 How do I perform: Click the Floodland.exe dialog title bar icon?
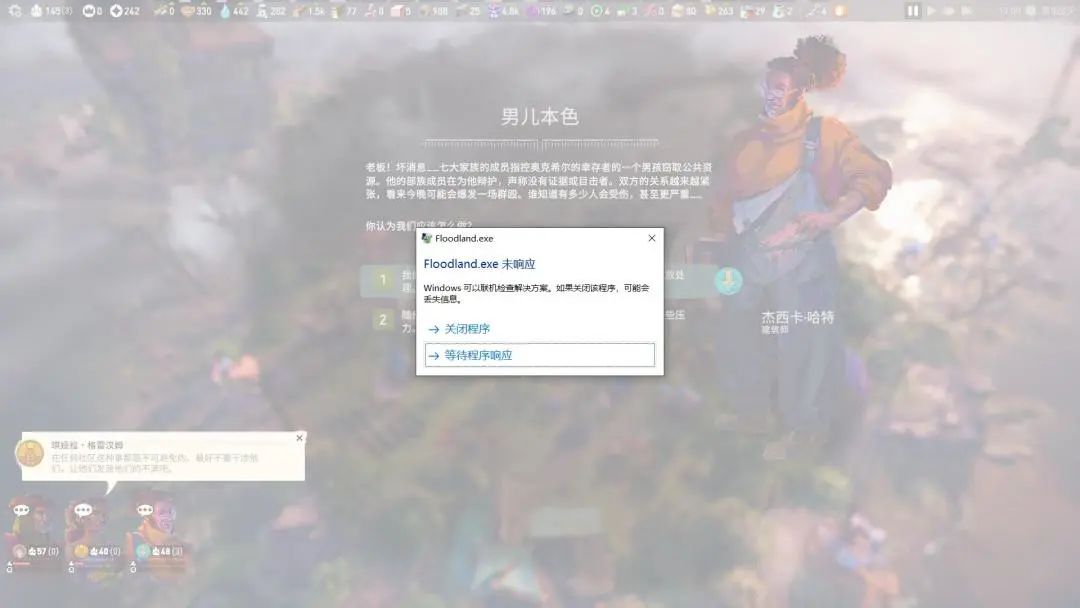click(427, 238)
